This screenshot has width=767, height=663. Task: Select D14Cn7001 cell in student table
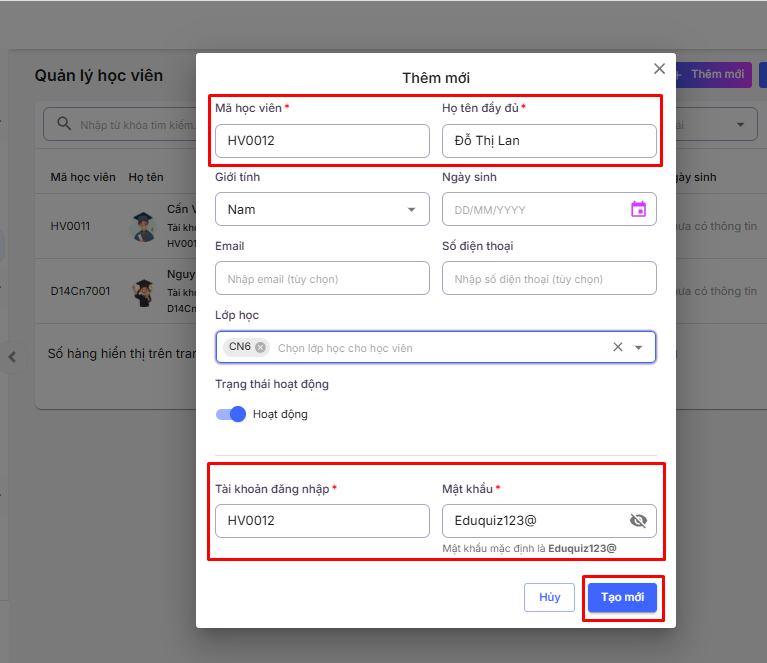81,291
